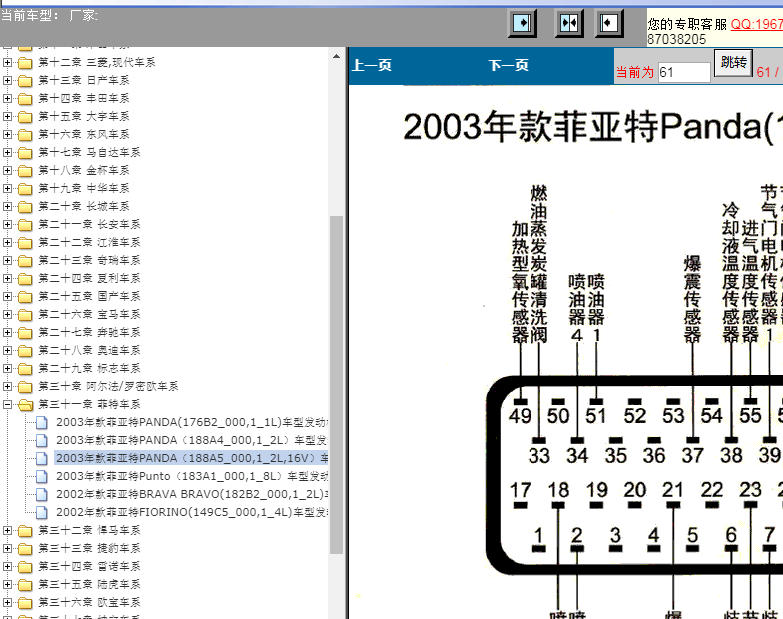Image resolution: width=783 pixels, height=619 pixels.
Task: Click page icon of Punto（183A1_000,1_8L）document
Action: click(42, 476)
